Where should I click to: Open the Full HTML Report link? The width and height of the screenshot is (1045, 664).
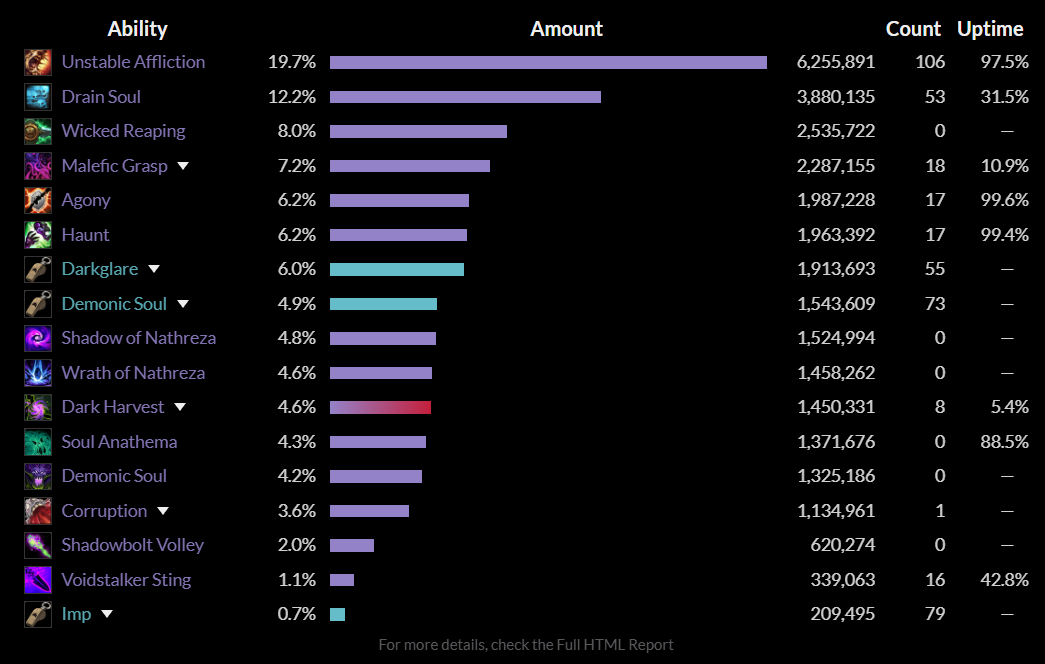pos(614,645)
